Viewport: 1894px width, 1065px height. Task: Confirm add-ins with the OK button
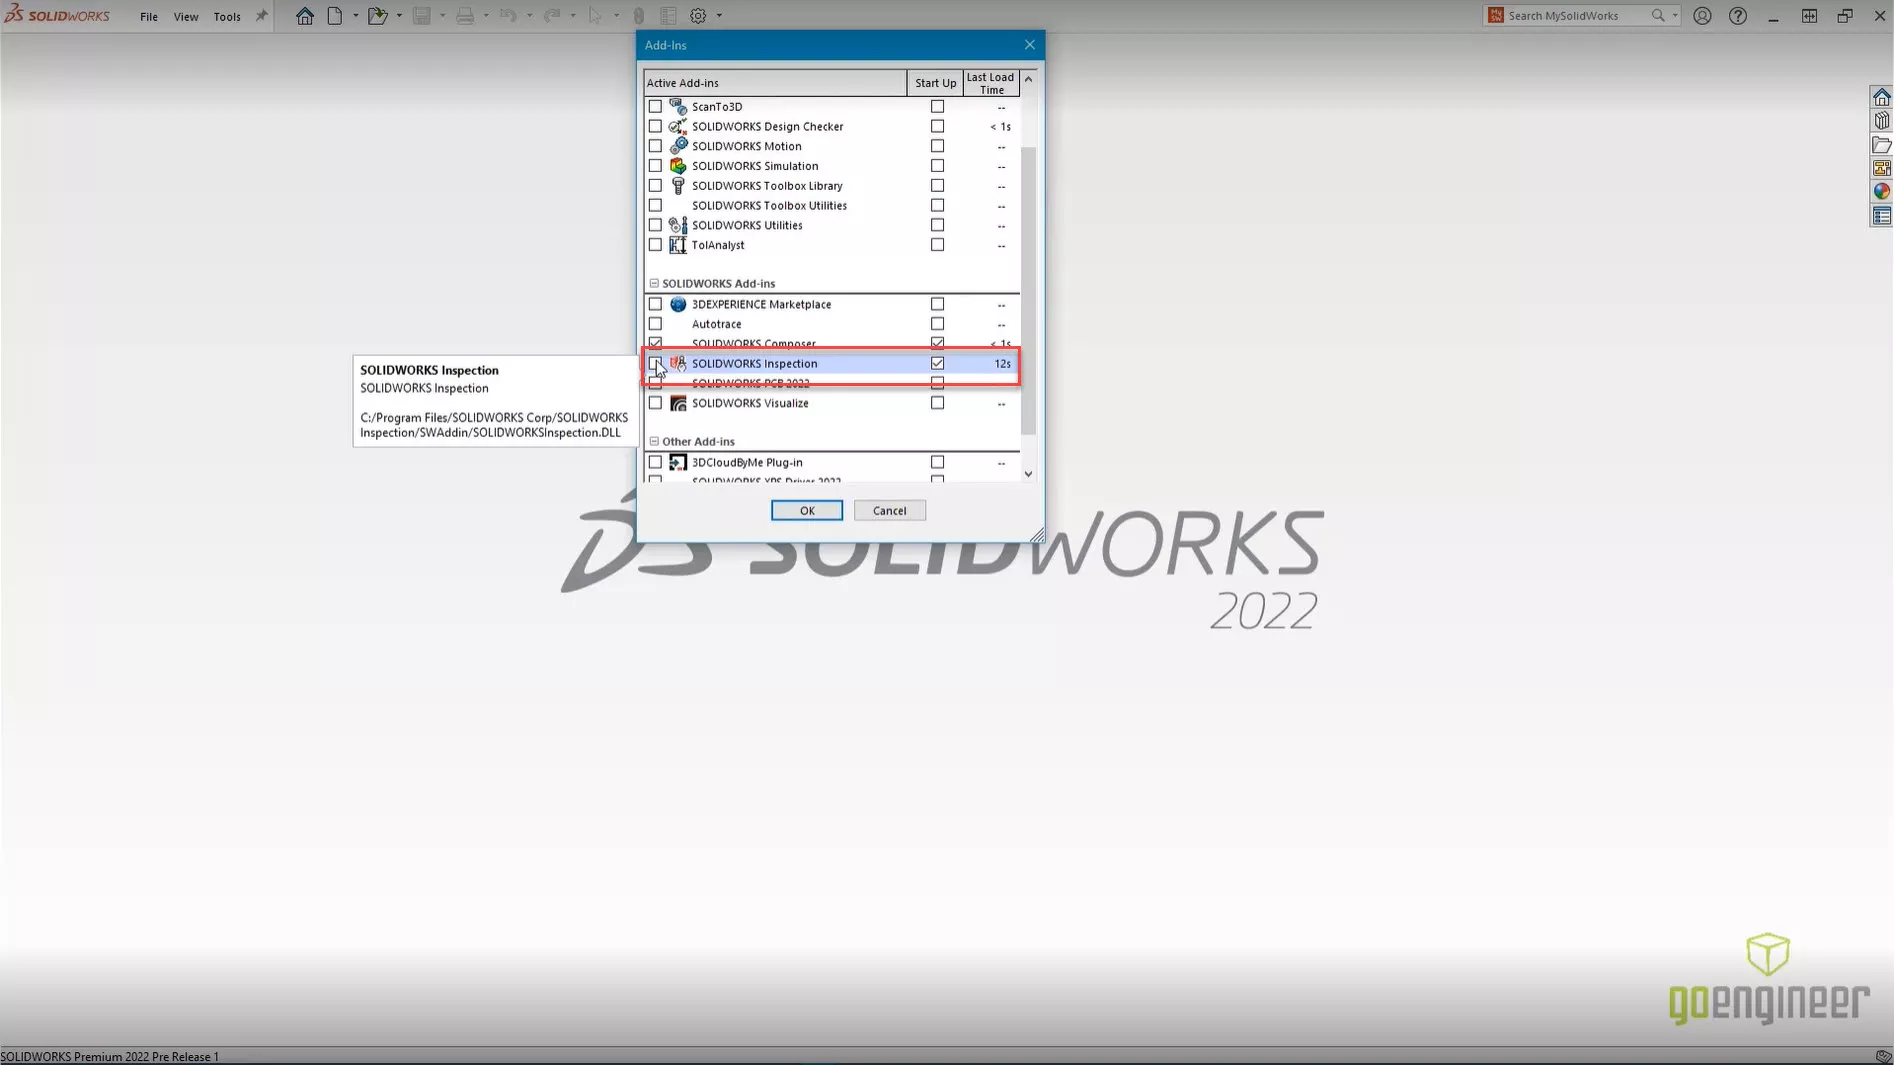pos(807,511)
